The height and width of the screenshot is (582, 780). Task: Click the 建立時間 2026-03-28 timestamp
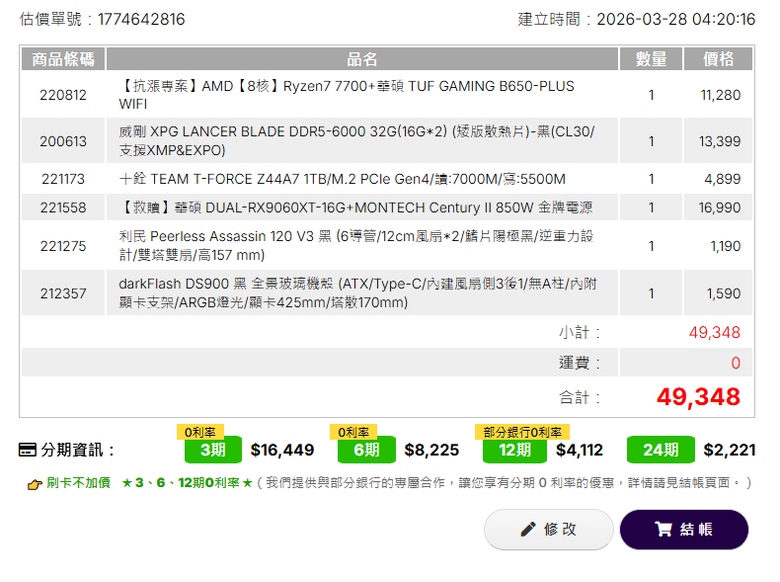point(636,19)
